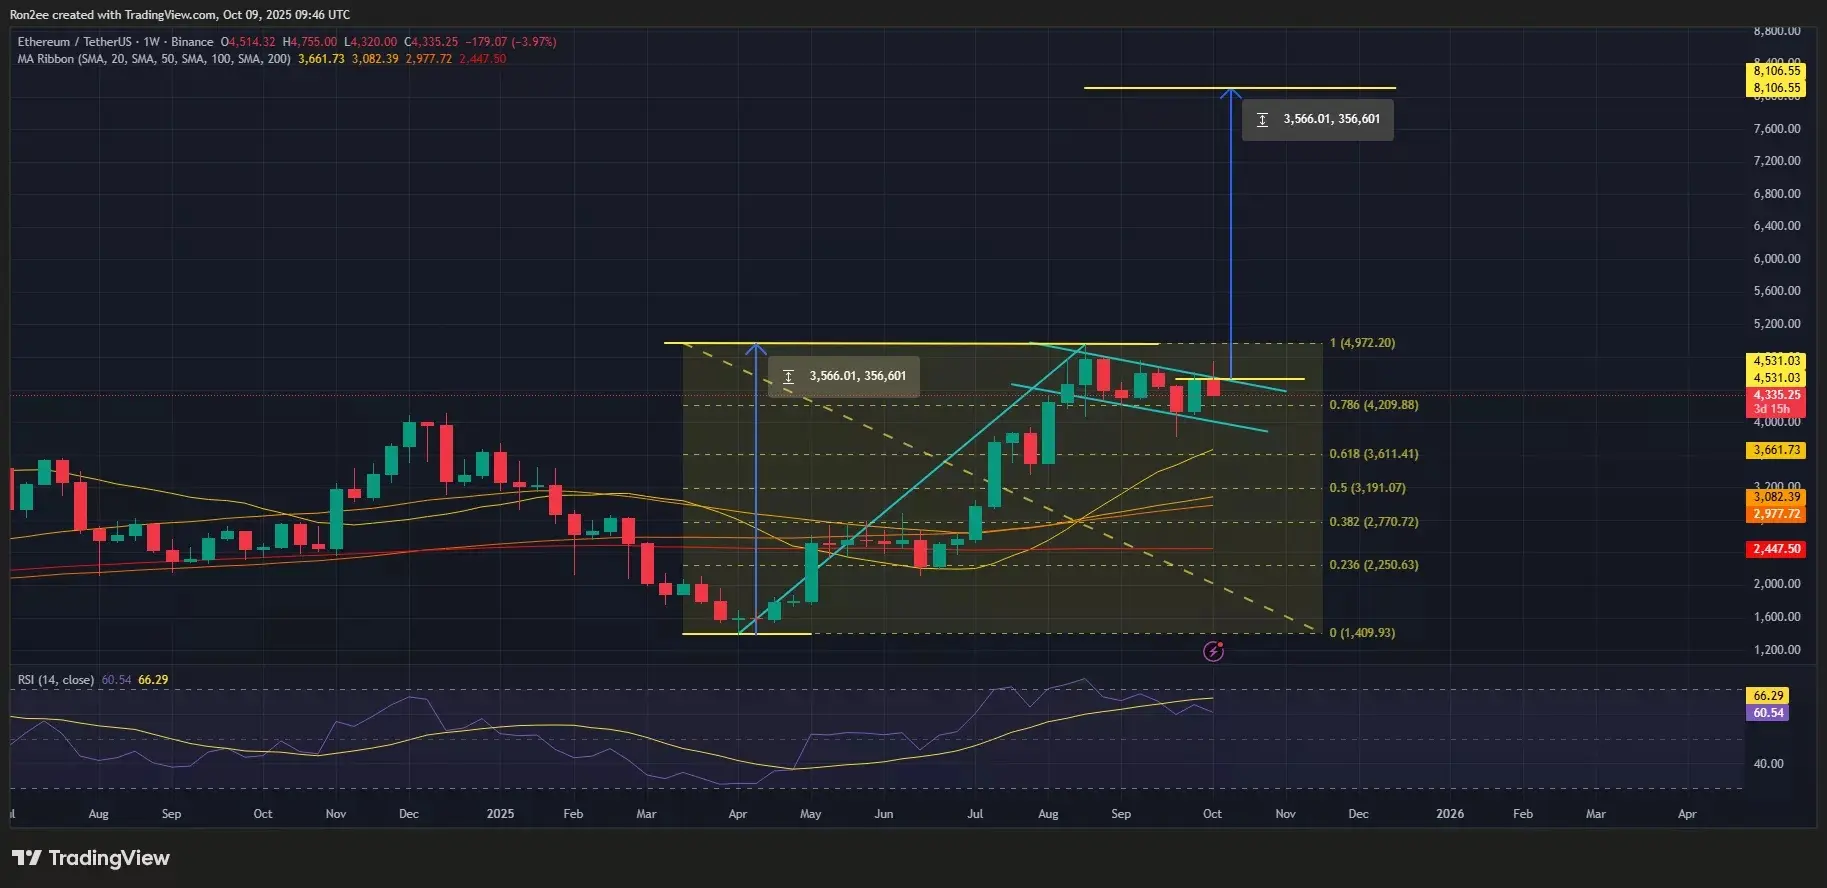Image resolution: width=1827 pixels, height=888 pixels.
Task: Click the red 2,447.50 tag on the price scale
Action: 1776,549
